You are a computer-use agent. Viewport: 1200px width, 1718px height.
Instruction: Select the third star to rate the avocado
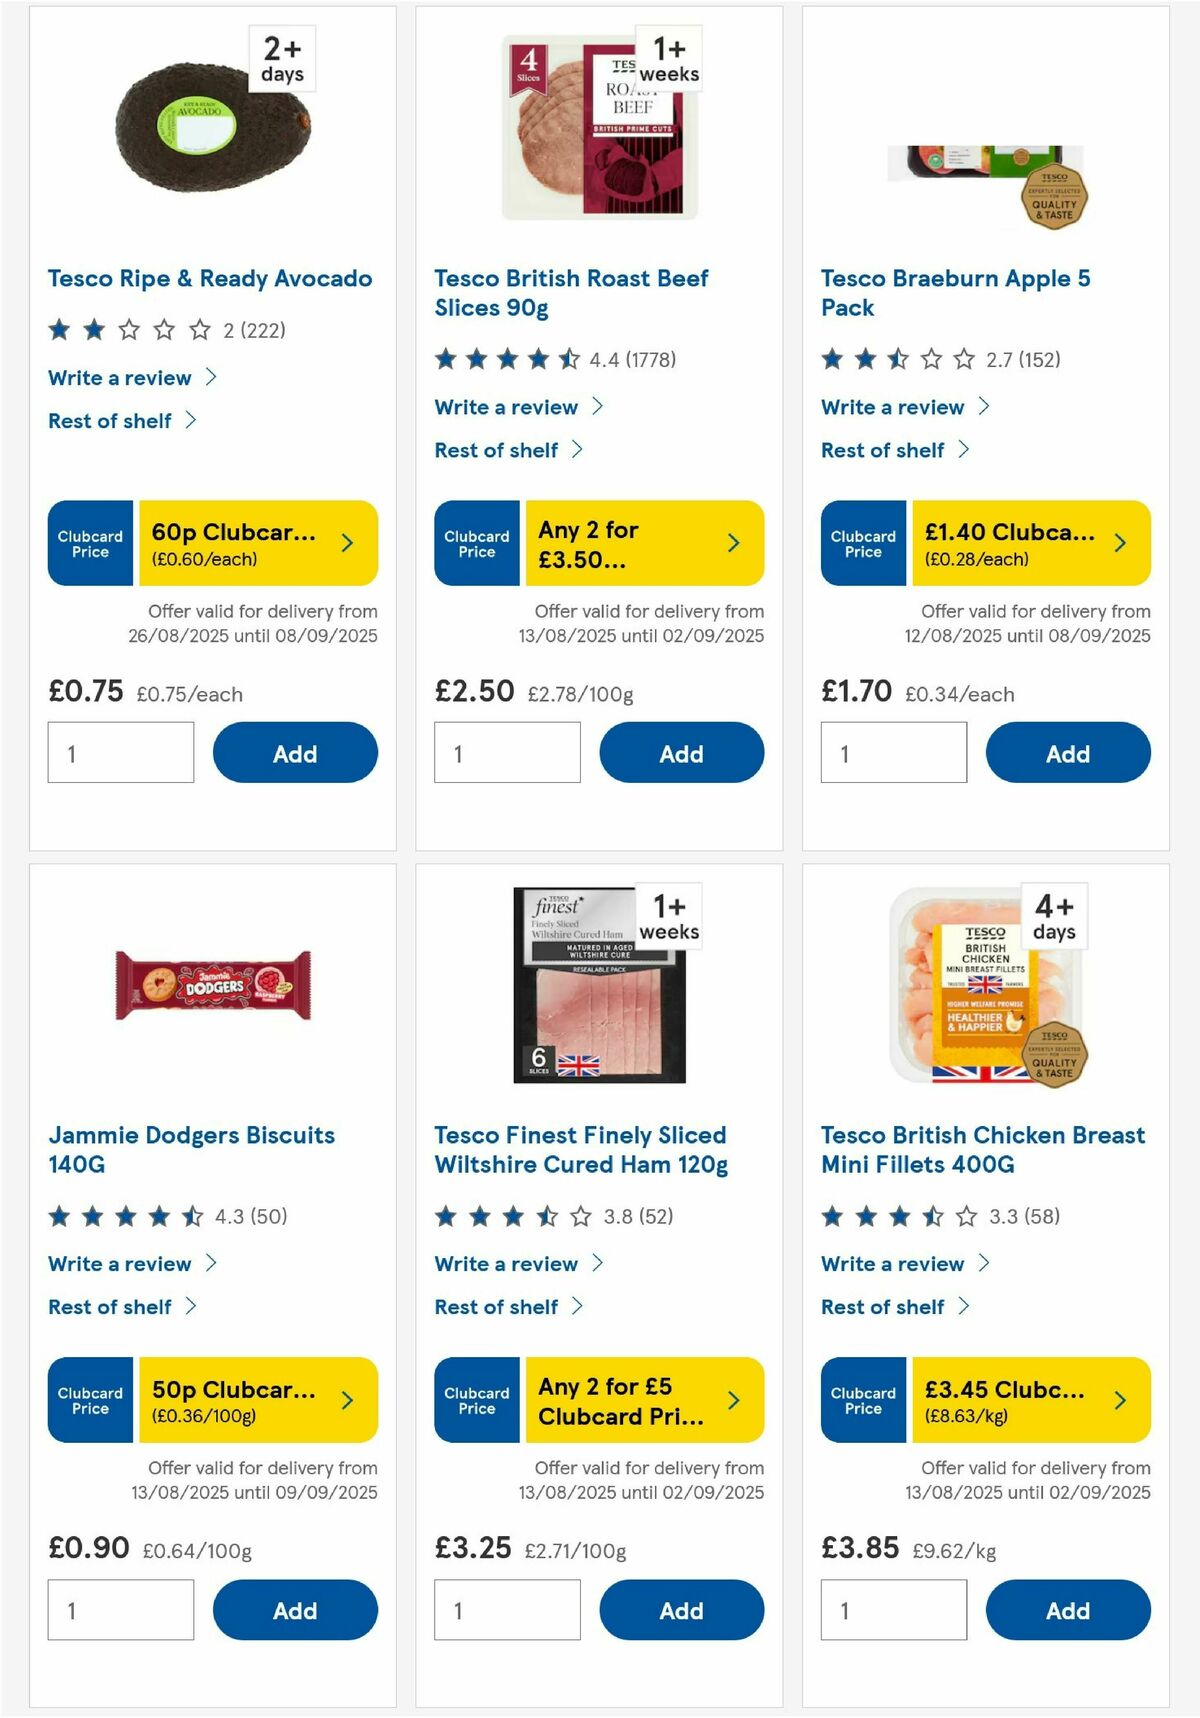[x=129, y=329]
